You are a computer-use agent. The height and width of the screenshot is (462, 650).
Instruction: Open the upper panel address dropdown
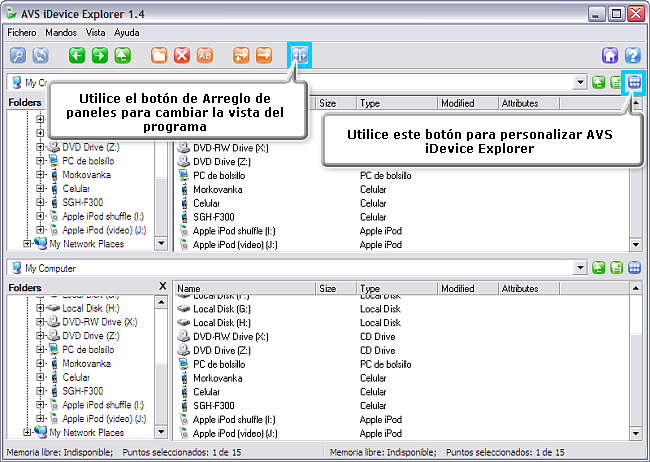tap(580, 83)
